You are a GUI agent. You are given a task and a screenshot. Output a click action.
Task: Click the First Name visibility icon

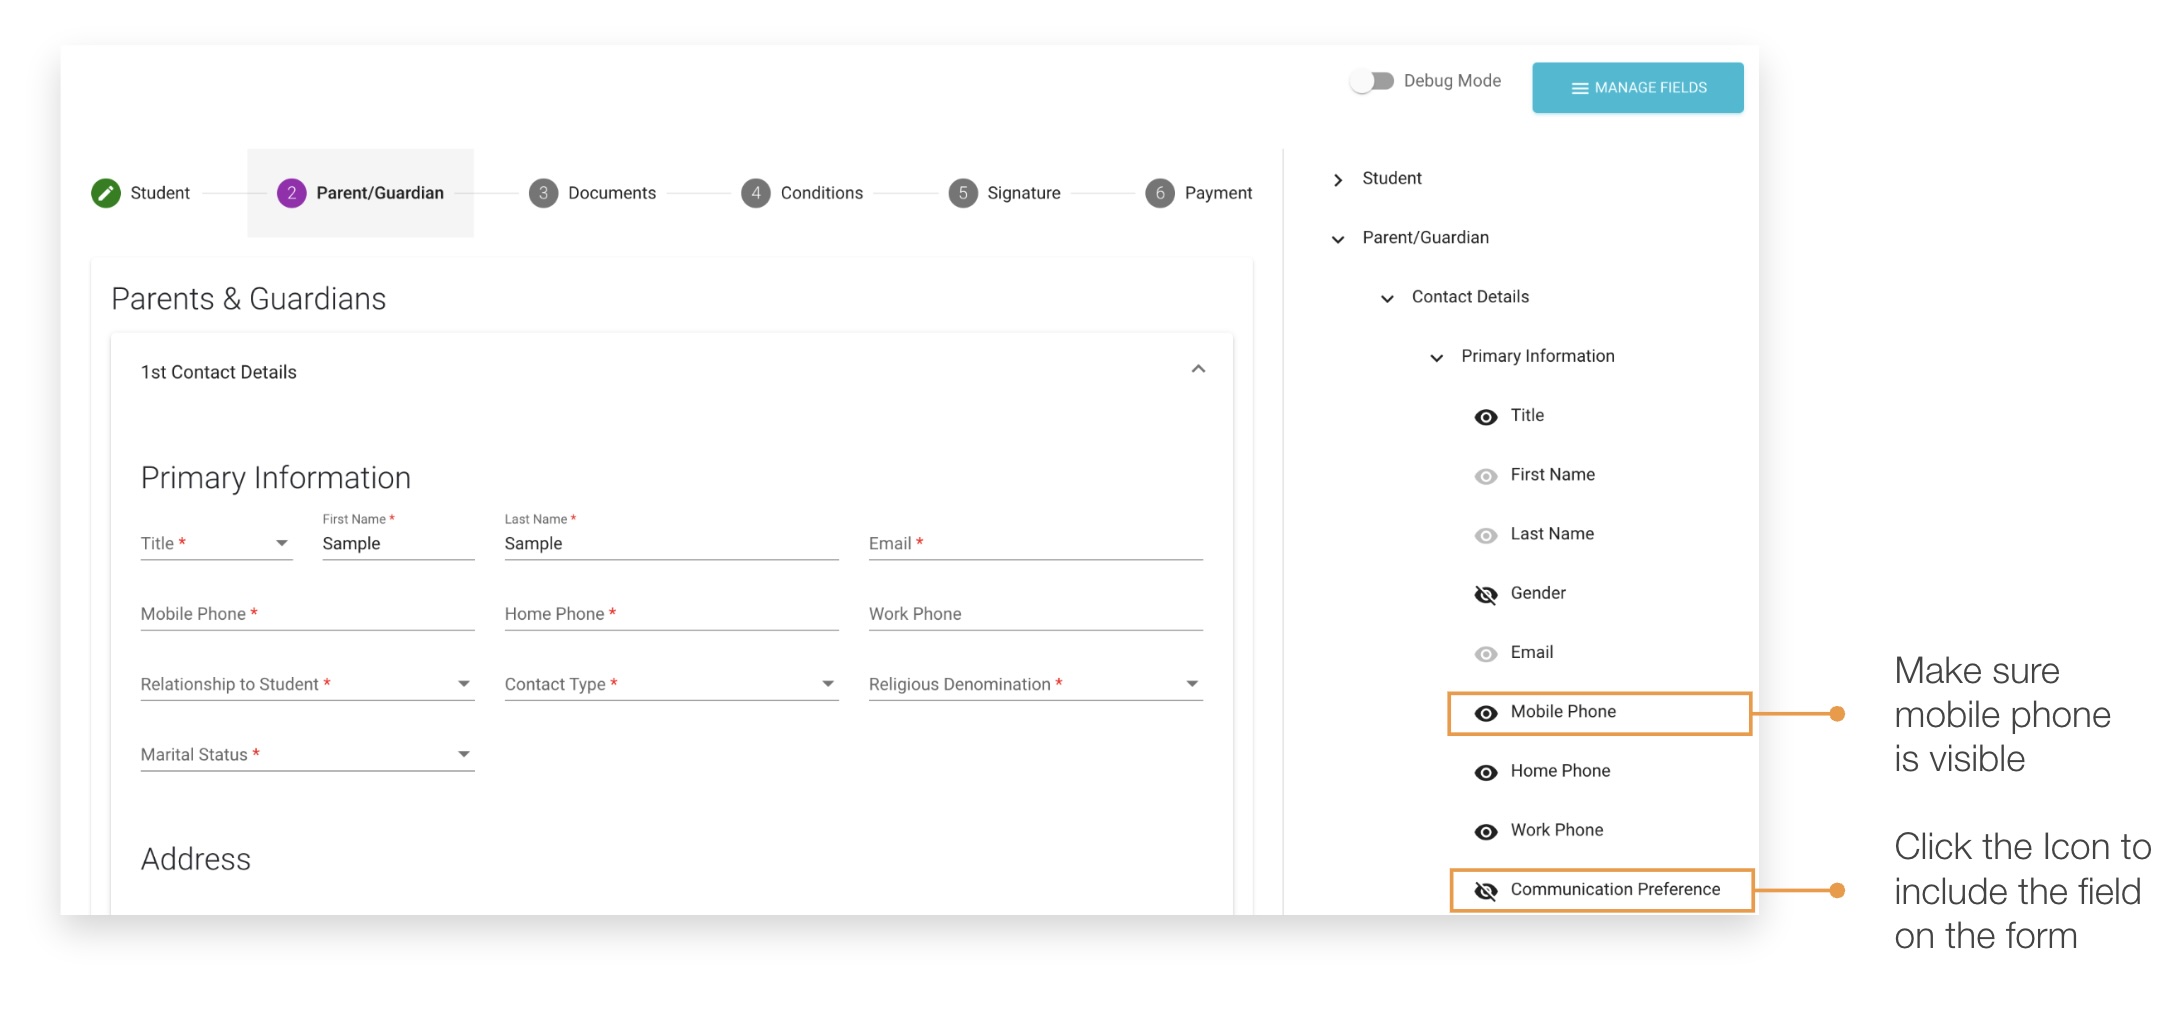[x=1486, y=475]
